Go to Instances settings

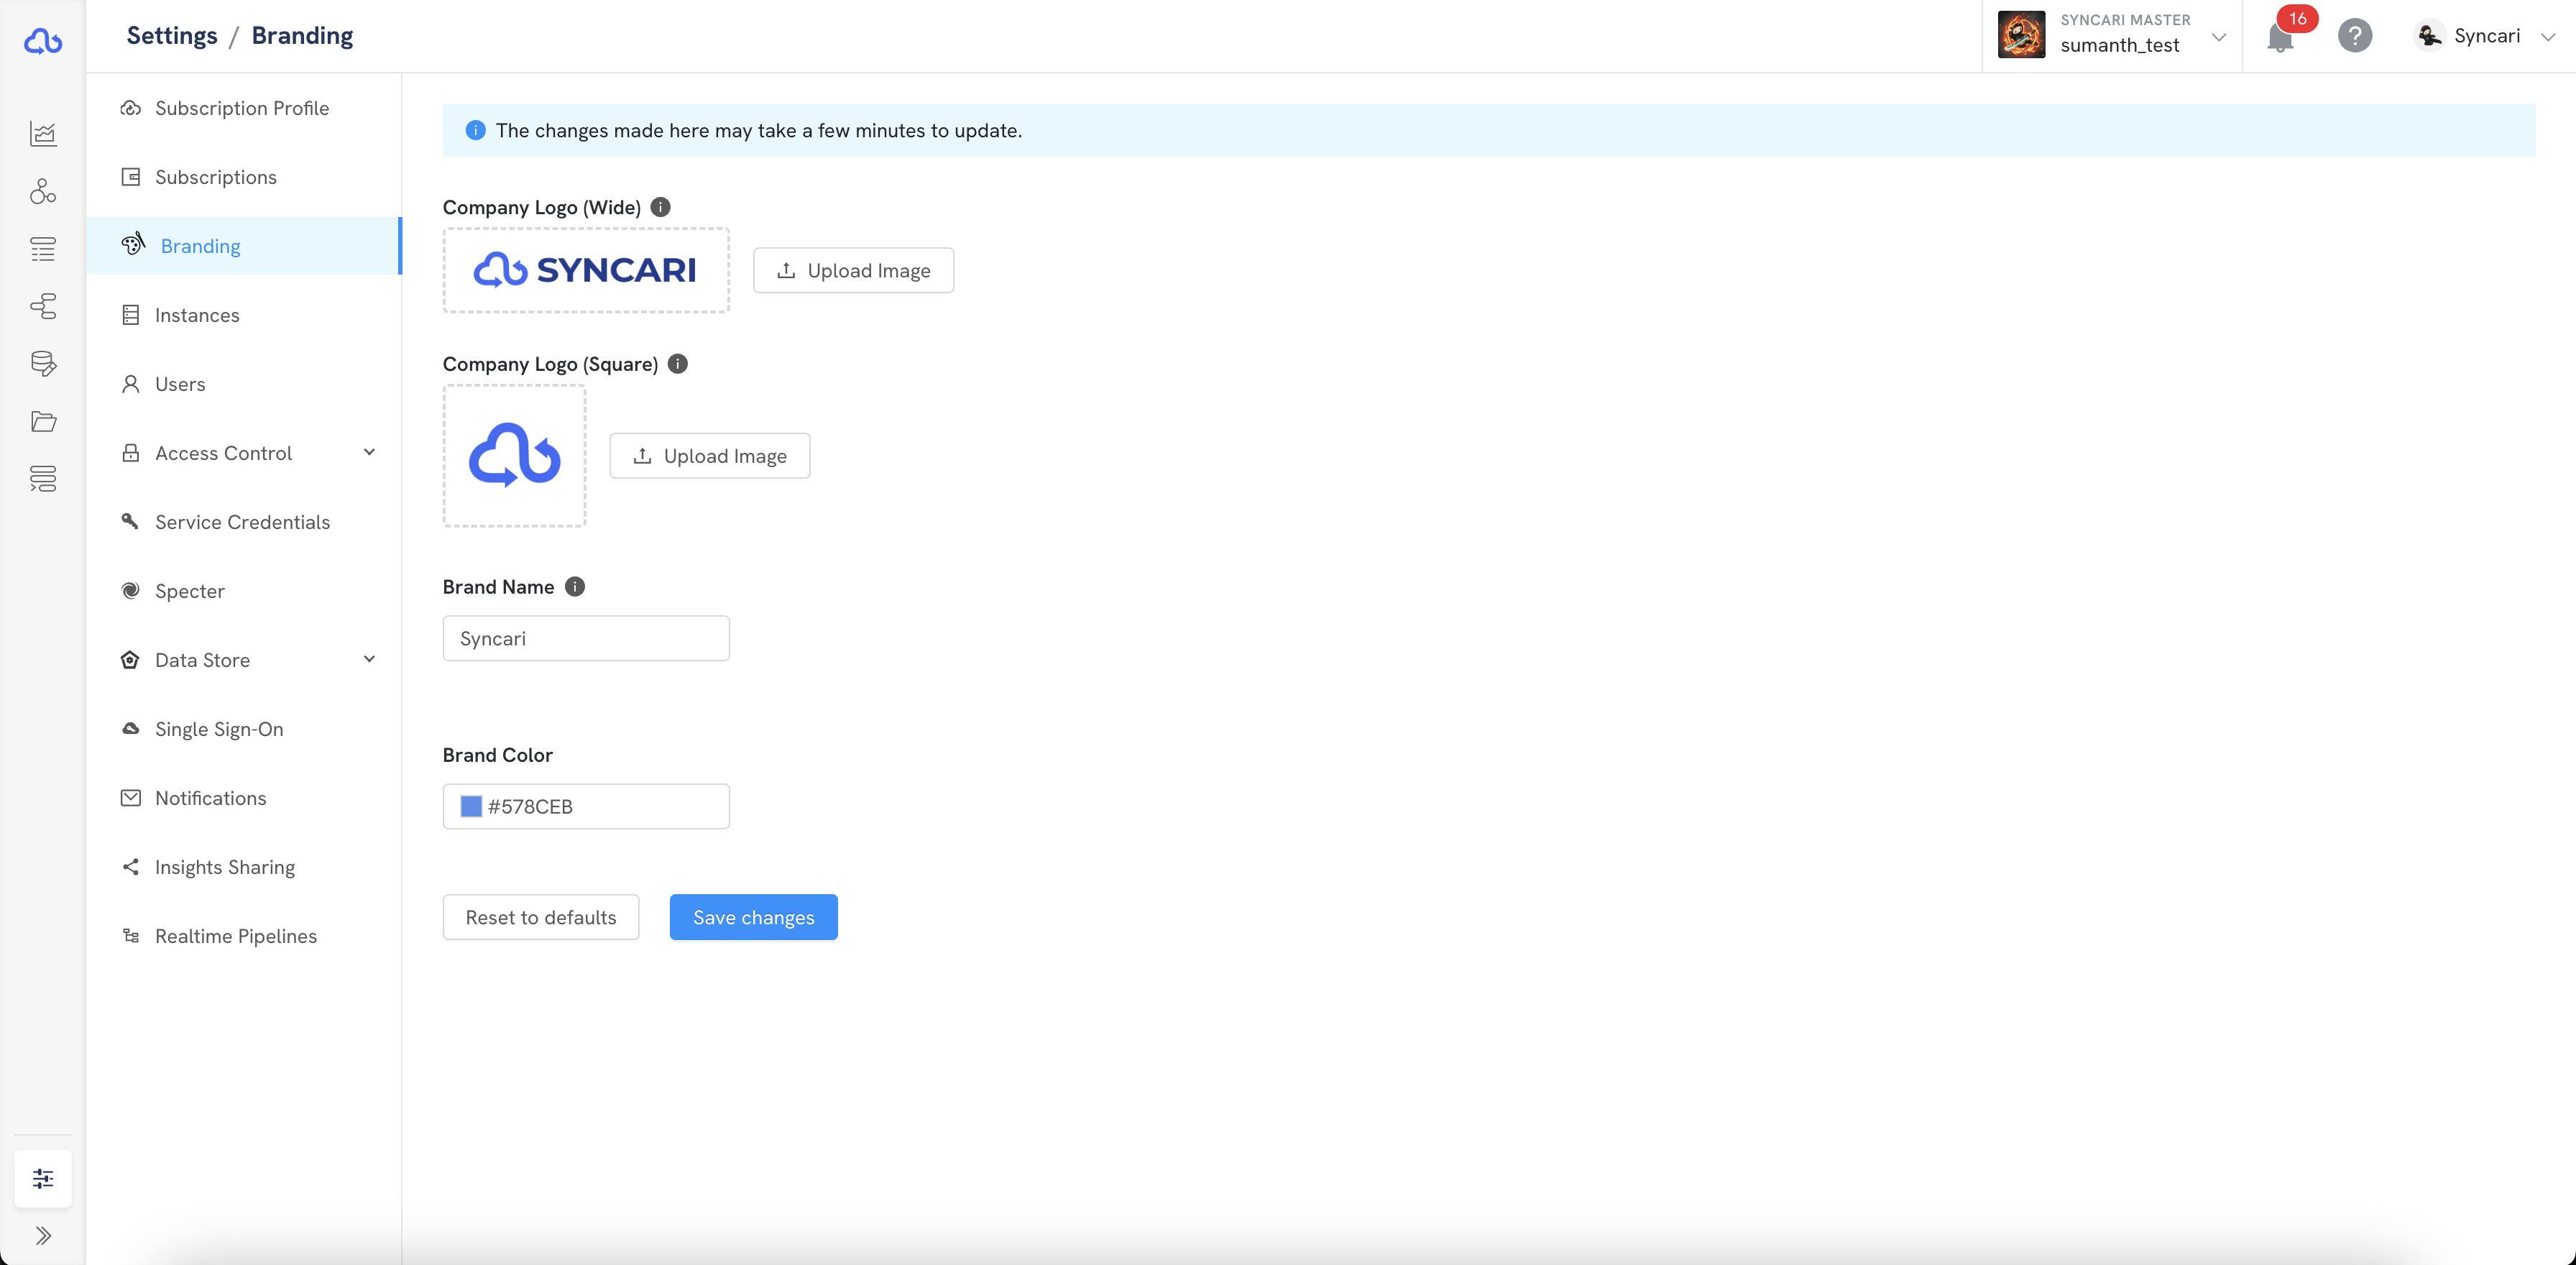click(x=244, y=315)
